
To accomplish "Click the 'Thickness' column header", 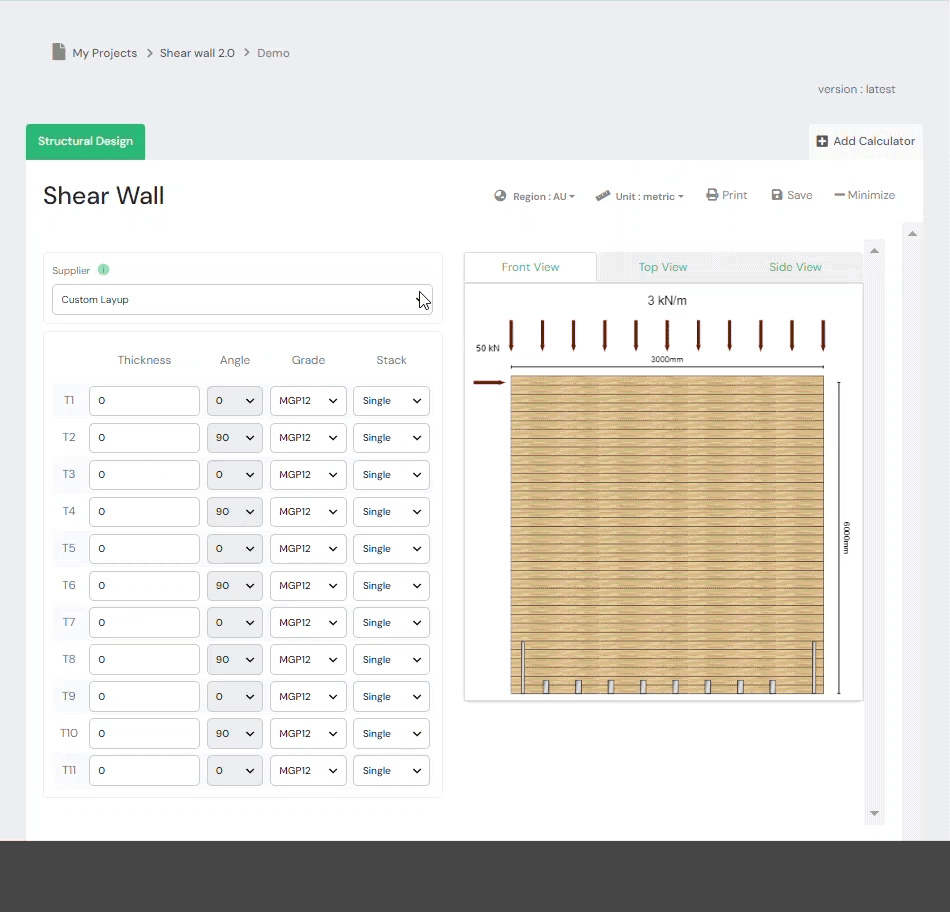I will [144, 360].
